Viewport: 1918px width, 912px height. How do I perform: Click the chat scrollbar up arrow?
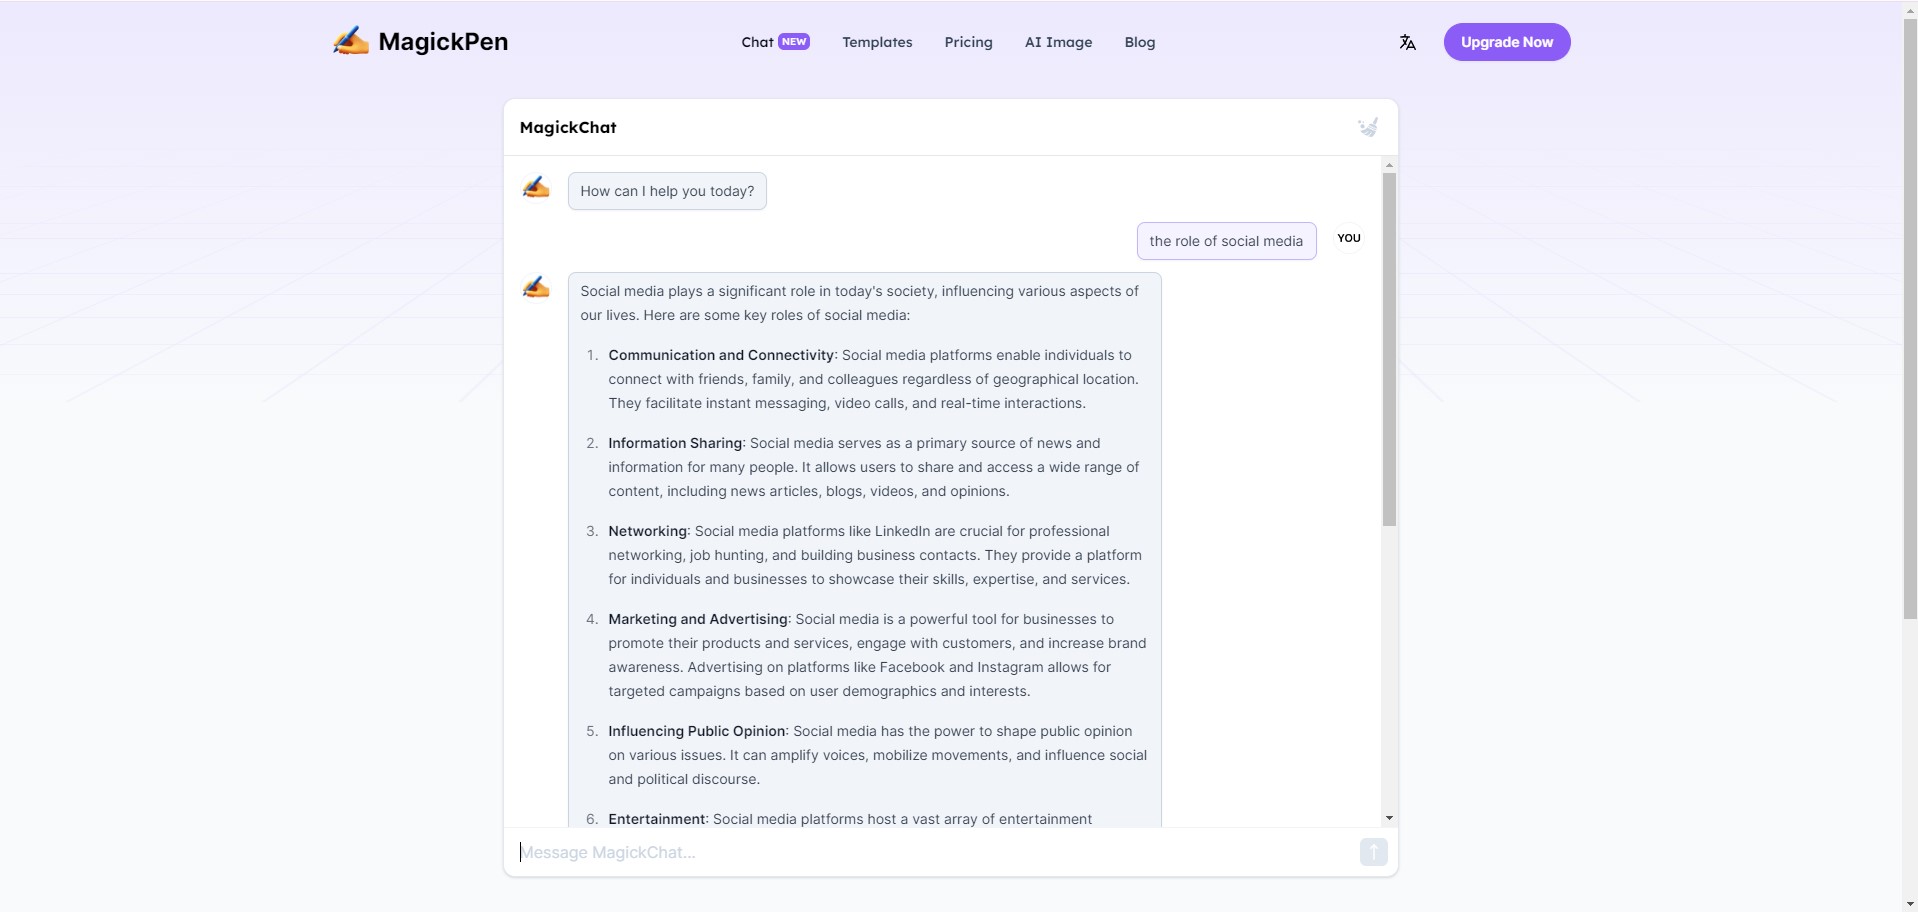1389,164
